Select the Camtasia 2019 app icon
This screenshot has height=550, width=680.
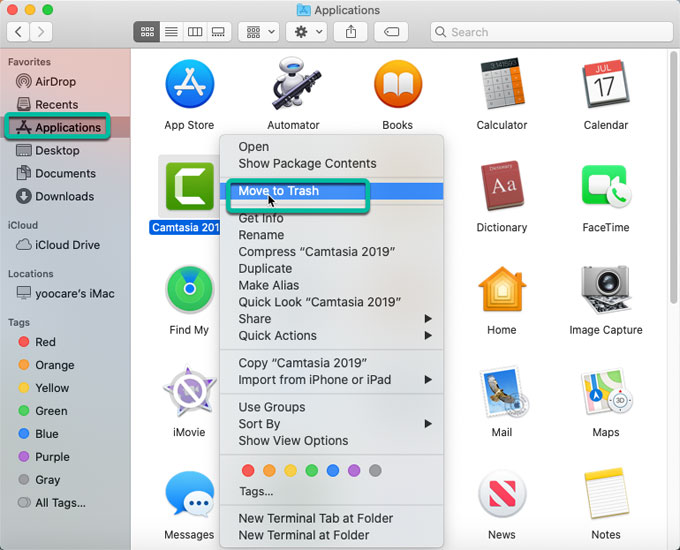[190, 187]
